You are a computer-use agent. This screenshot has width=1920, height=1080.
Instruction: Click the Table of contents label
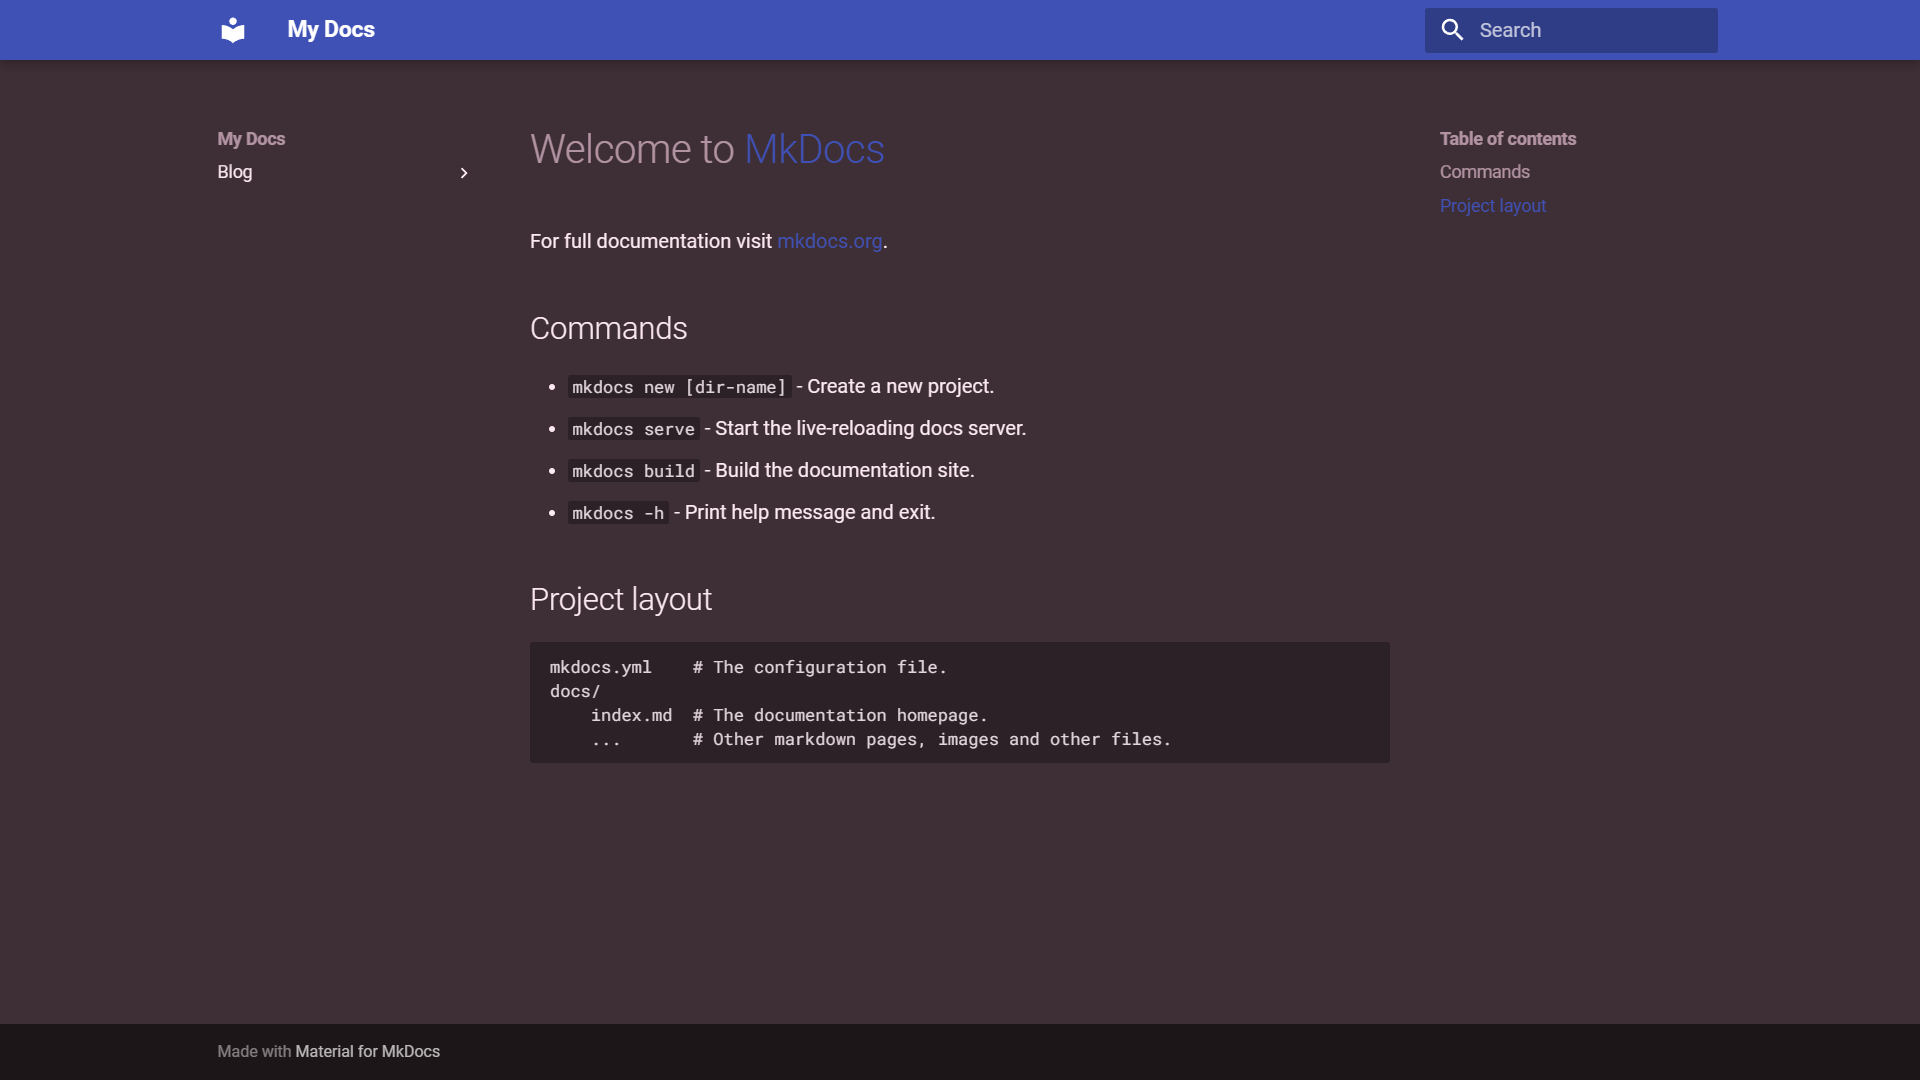(1507, 139)
